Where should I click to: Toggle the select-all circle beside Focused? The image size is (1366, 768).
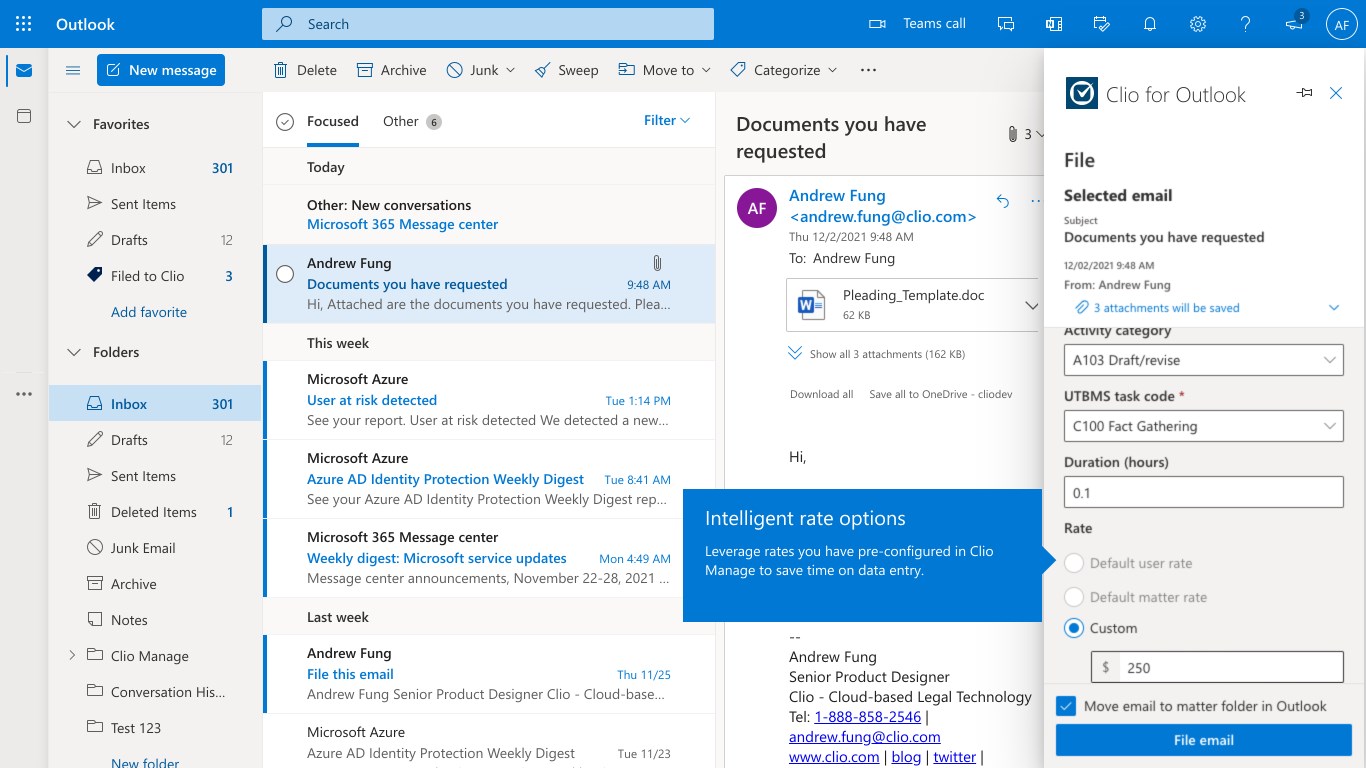pyautogui.click(x=285, y=121)
